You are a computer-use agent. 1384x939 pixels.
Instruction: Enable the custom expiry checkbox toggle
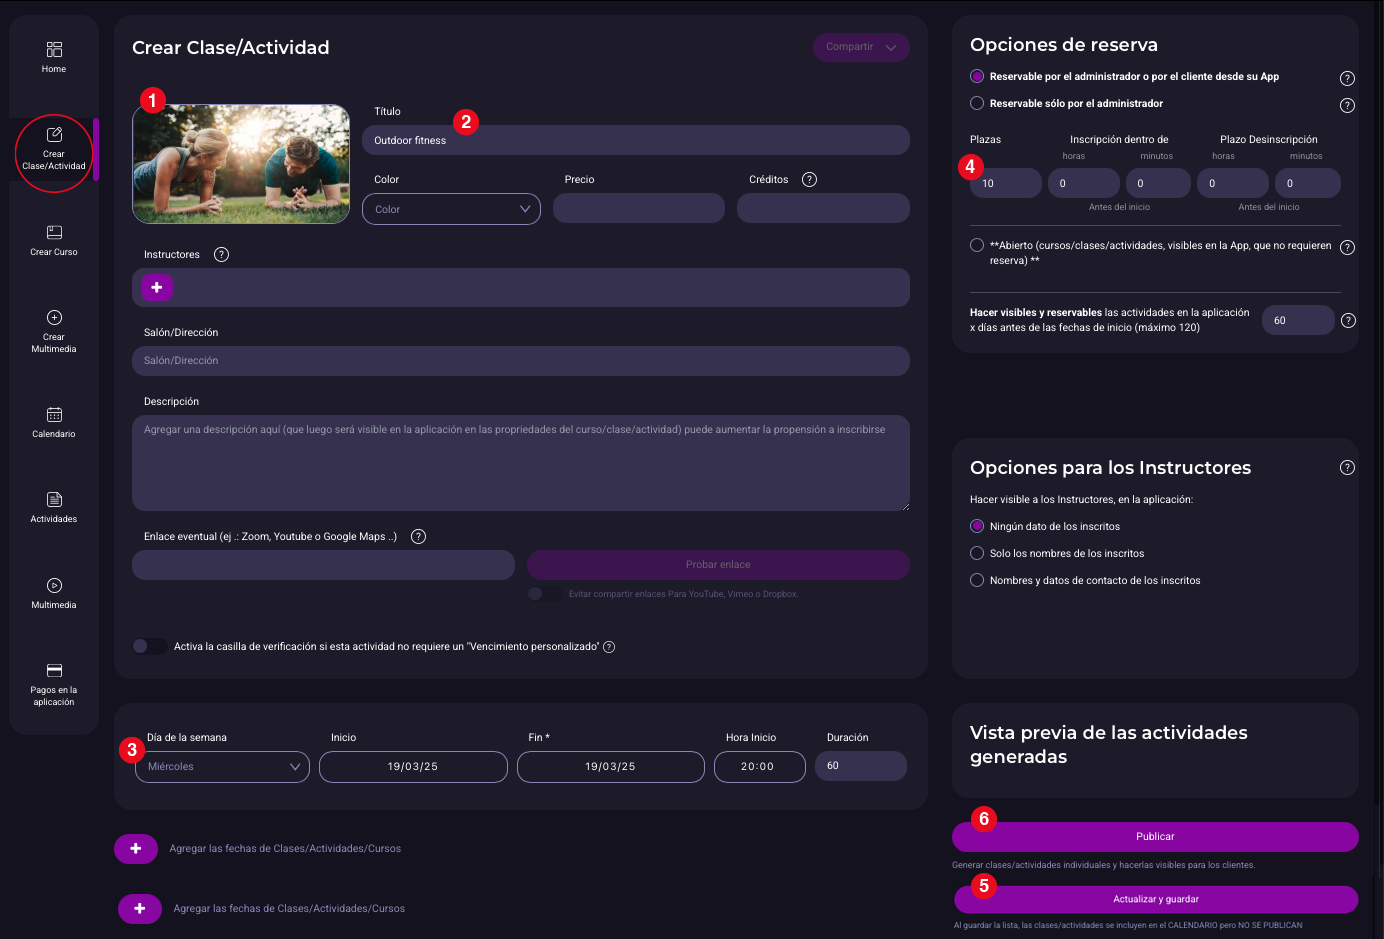point(148,646)
